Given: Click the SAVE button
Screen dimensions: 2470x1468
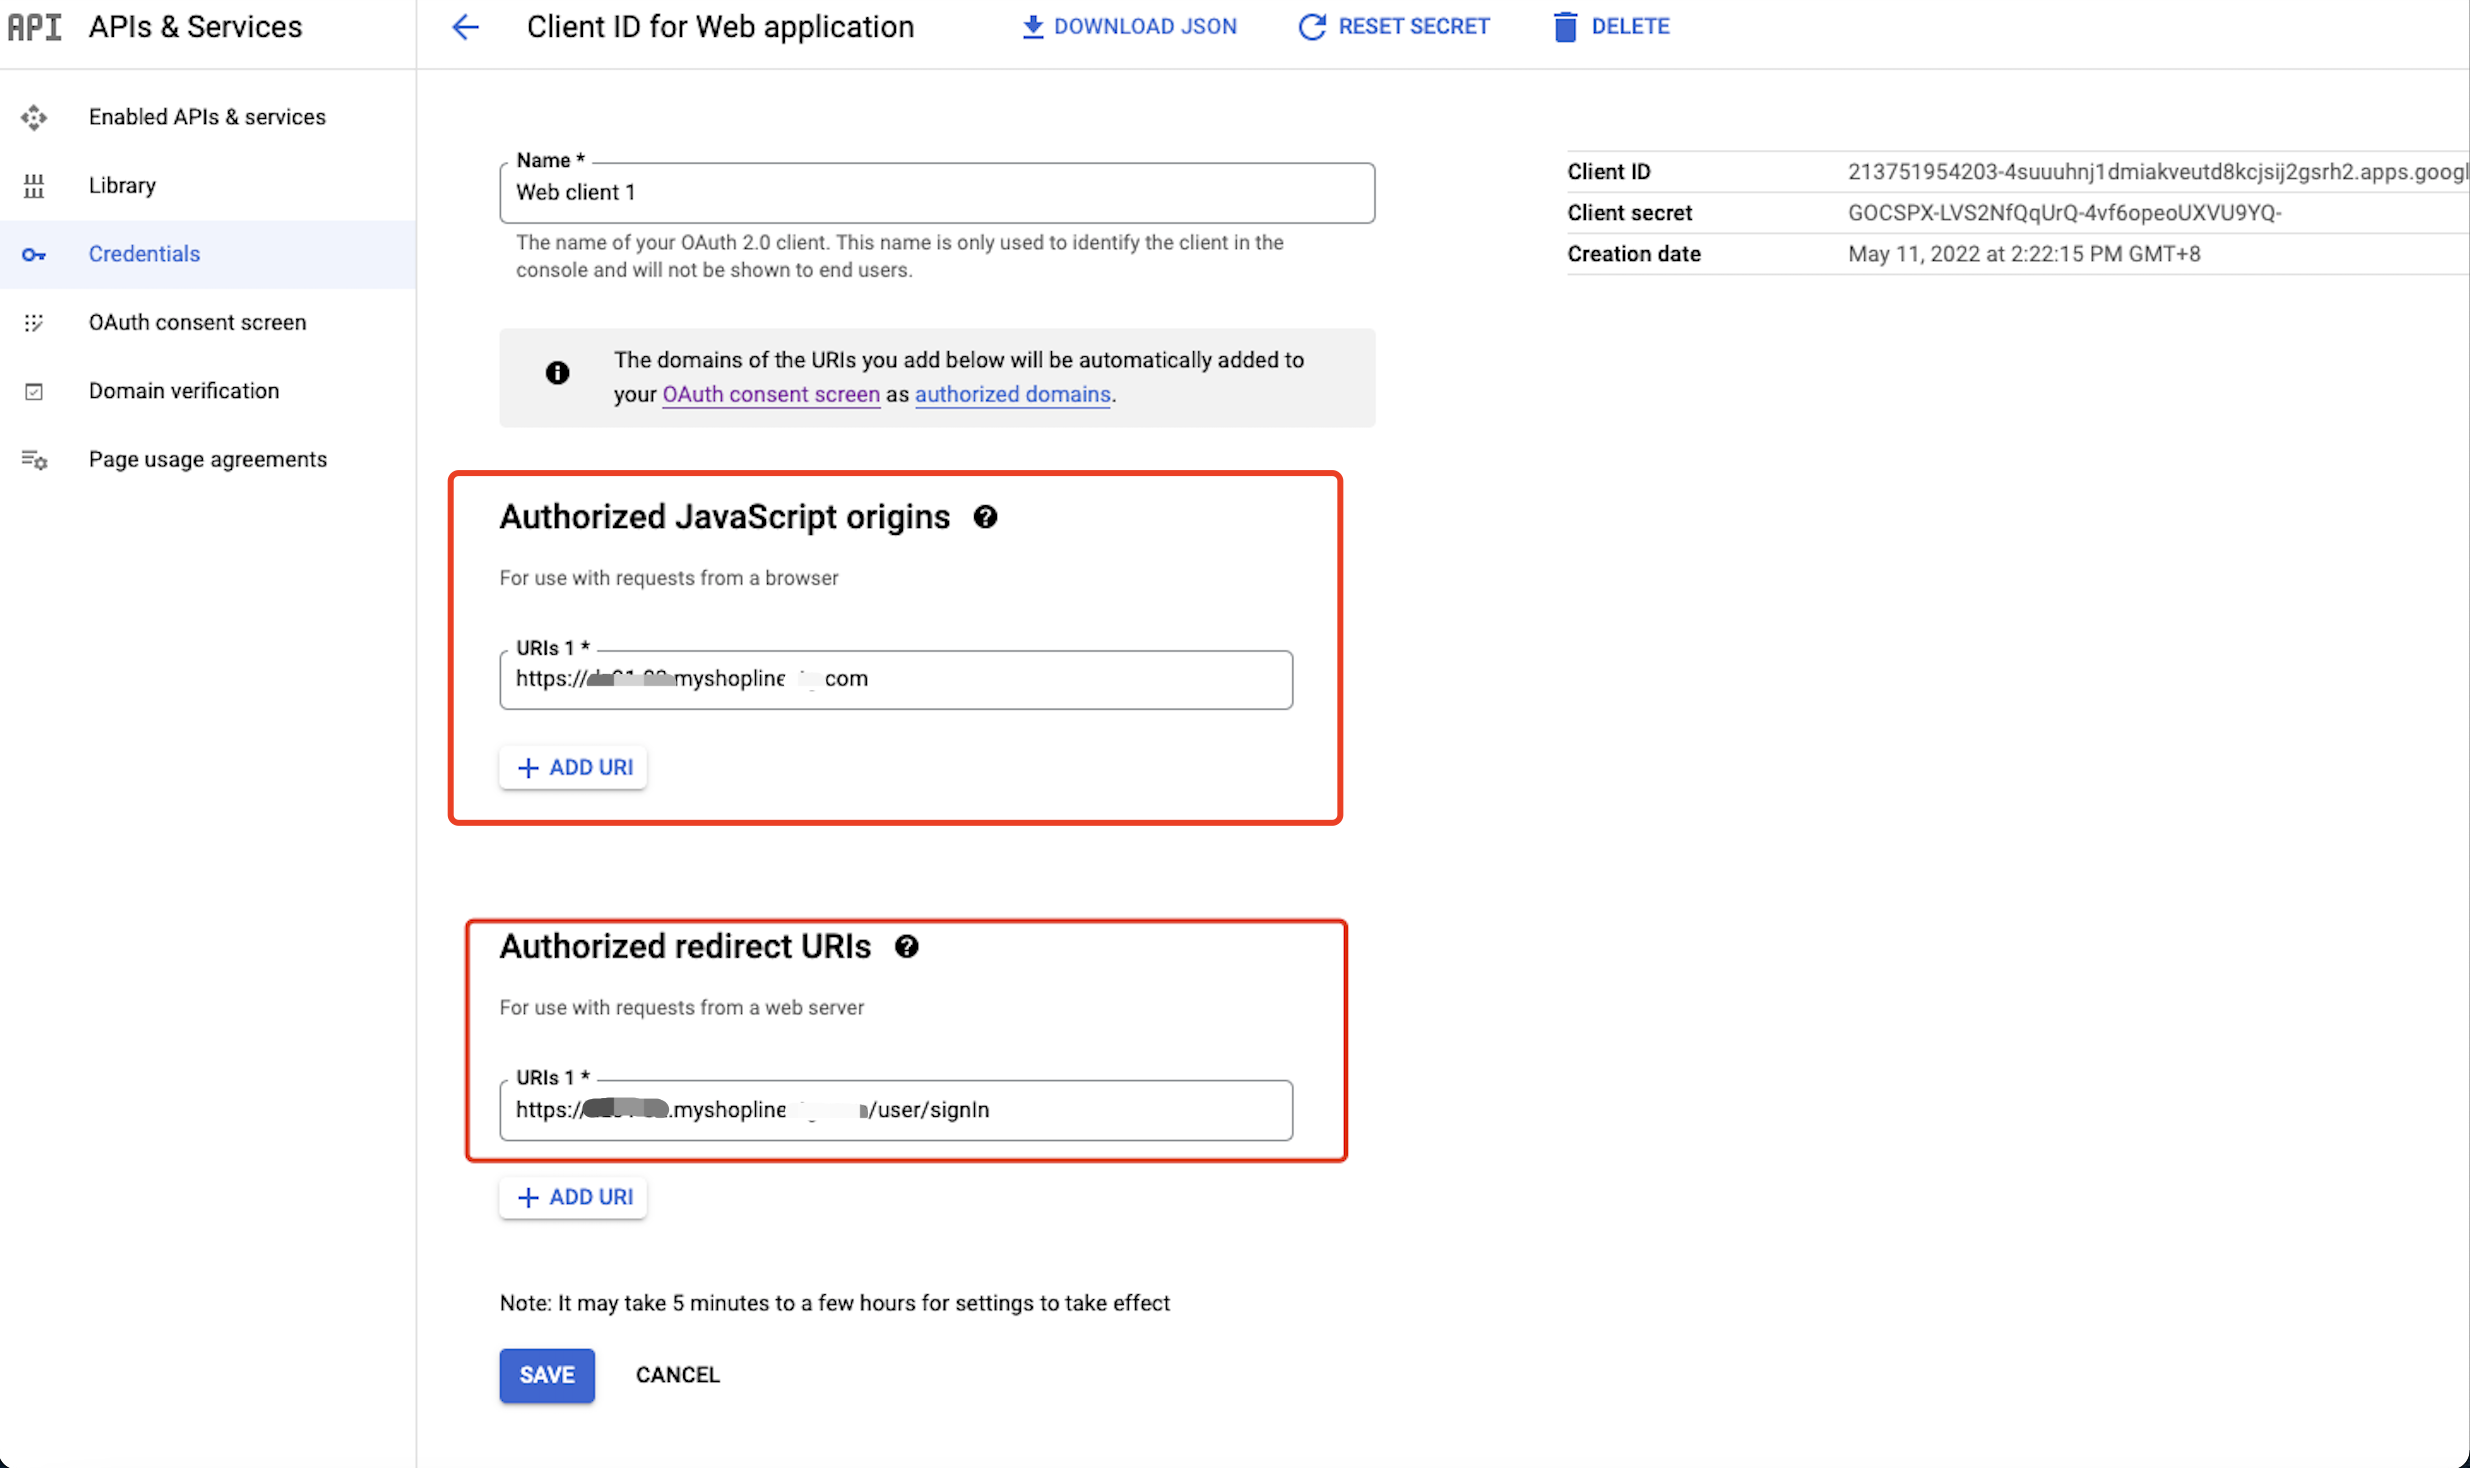Looking at the screenshot, I should point(546,1375).
